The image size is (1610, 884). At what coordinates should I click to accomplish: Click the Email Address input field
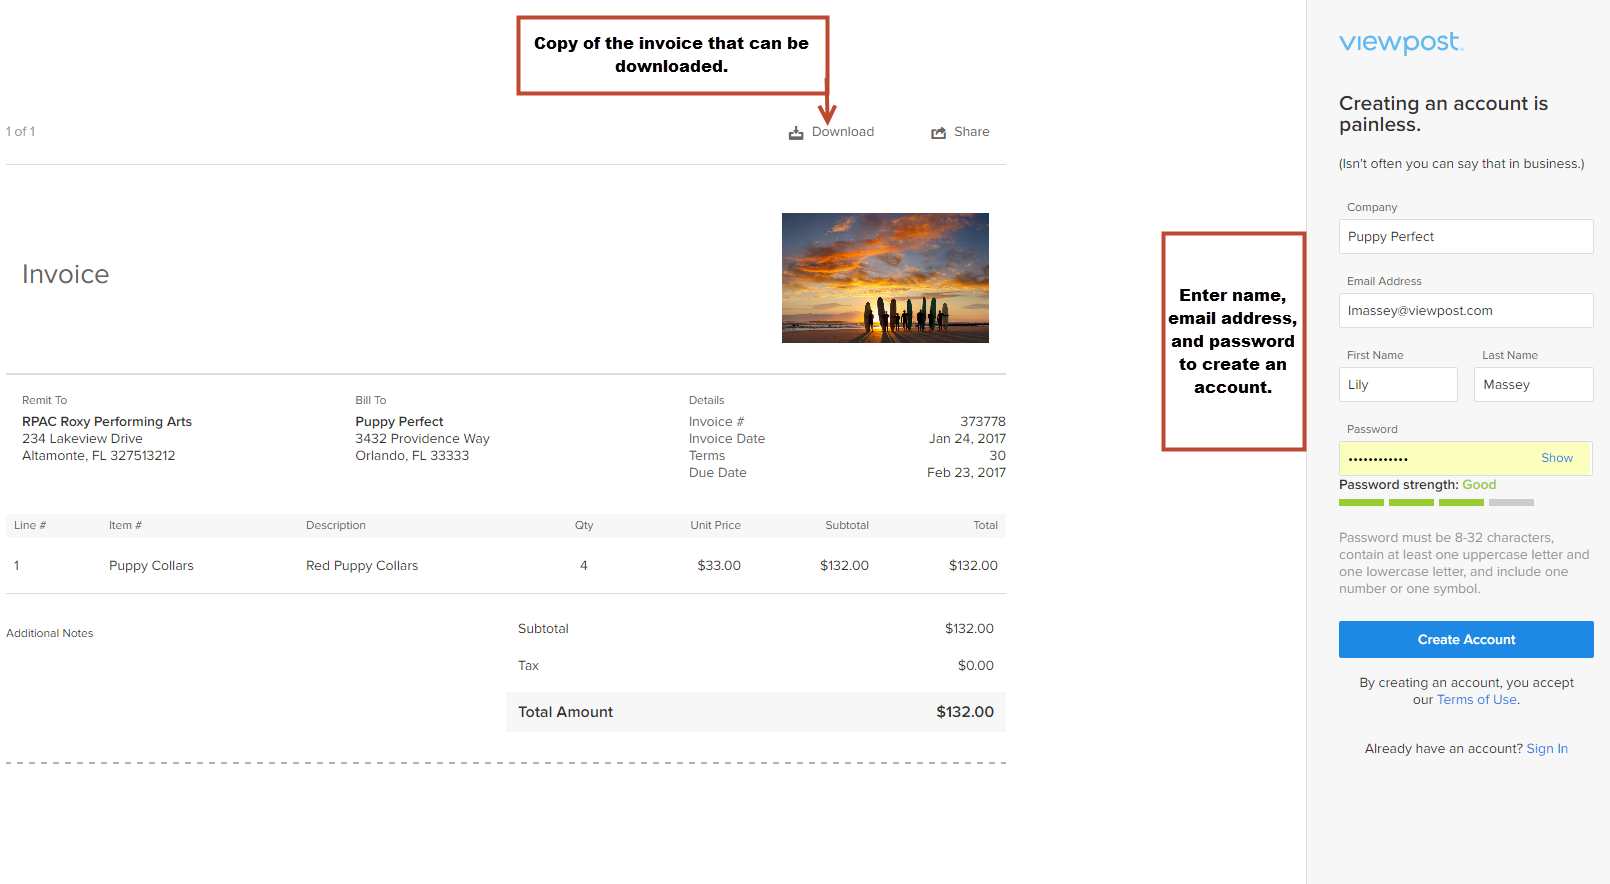tap(1466, 311)
